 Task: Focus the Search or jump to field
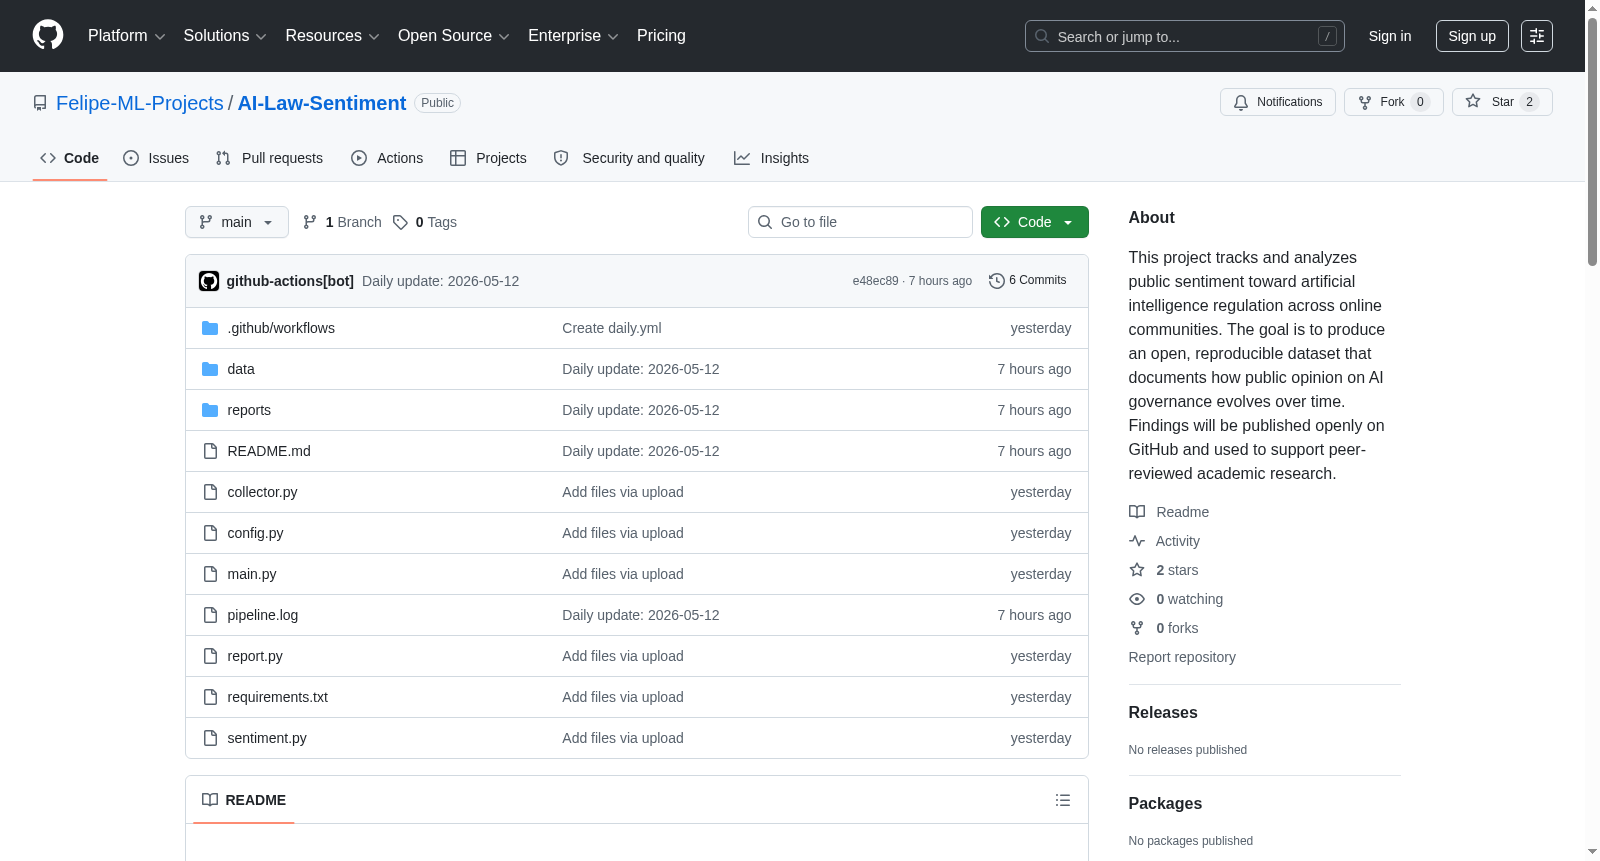pyautogui.click(x=1184, y=36)
